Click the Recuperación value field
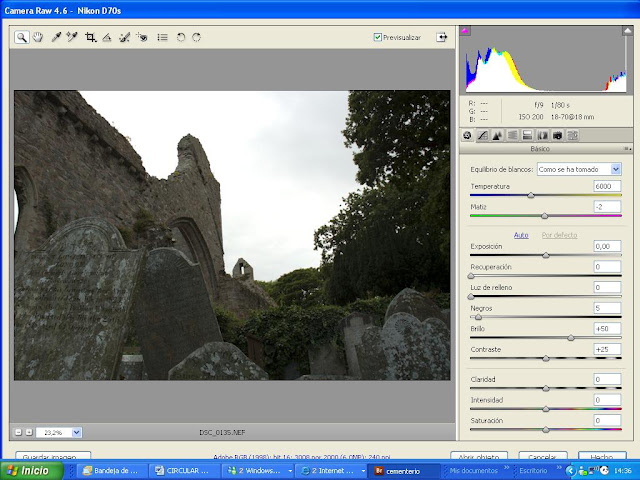 pyautogui.click(x=607, y=267)
